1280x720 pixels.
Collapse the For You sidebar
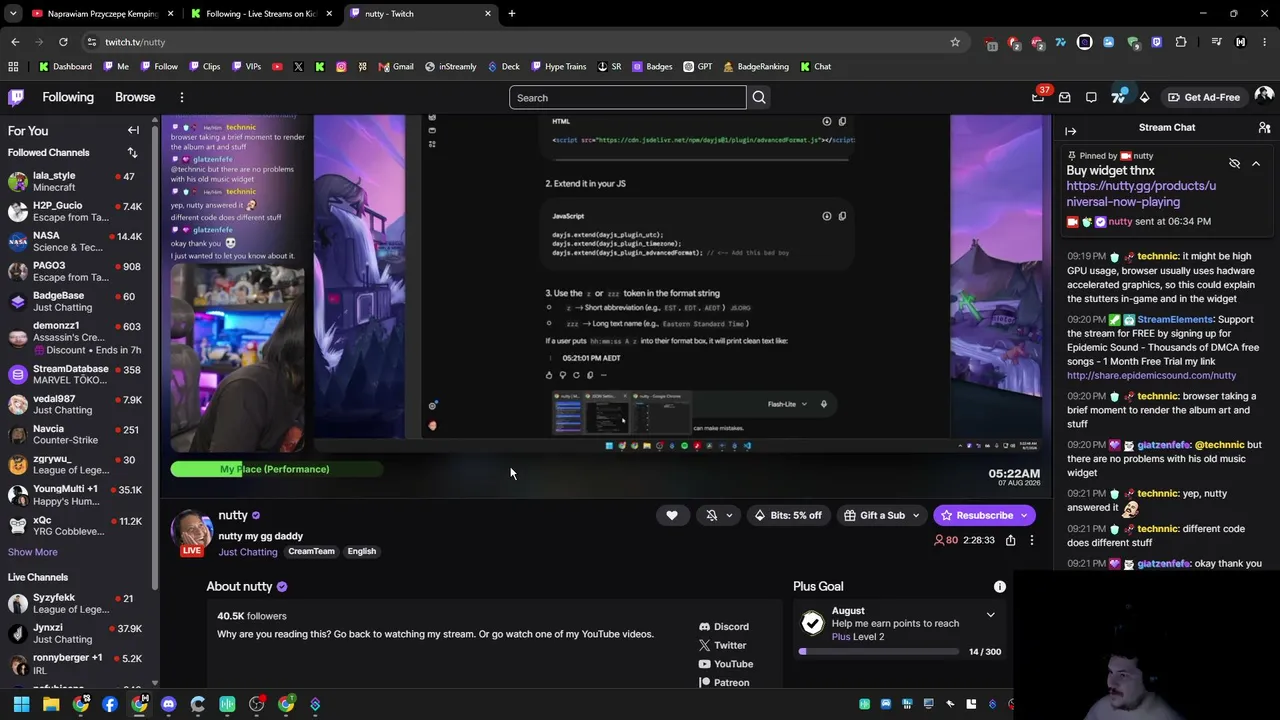click(133, 130)
